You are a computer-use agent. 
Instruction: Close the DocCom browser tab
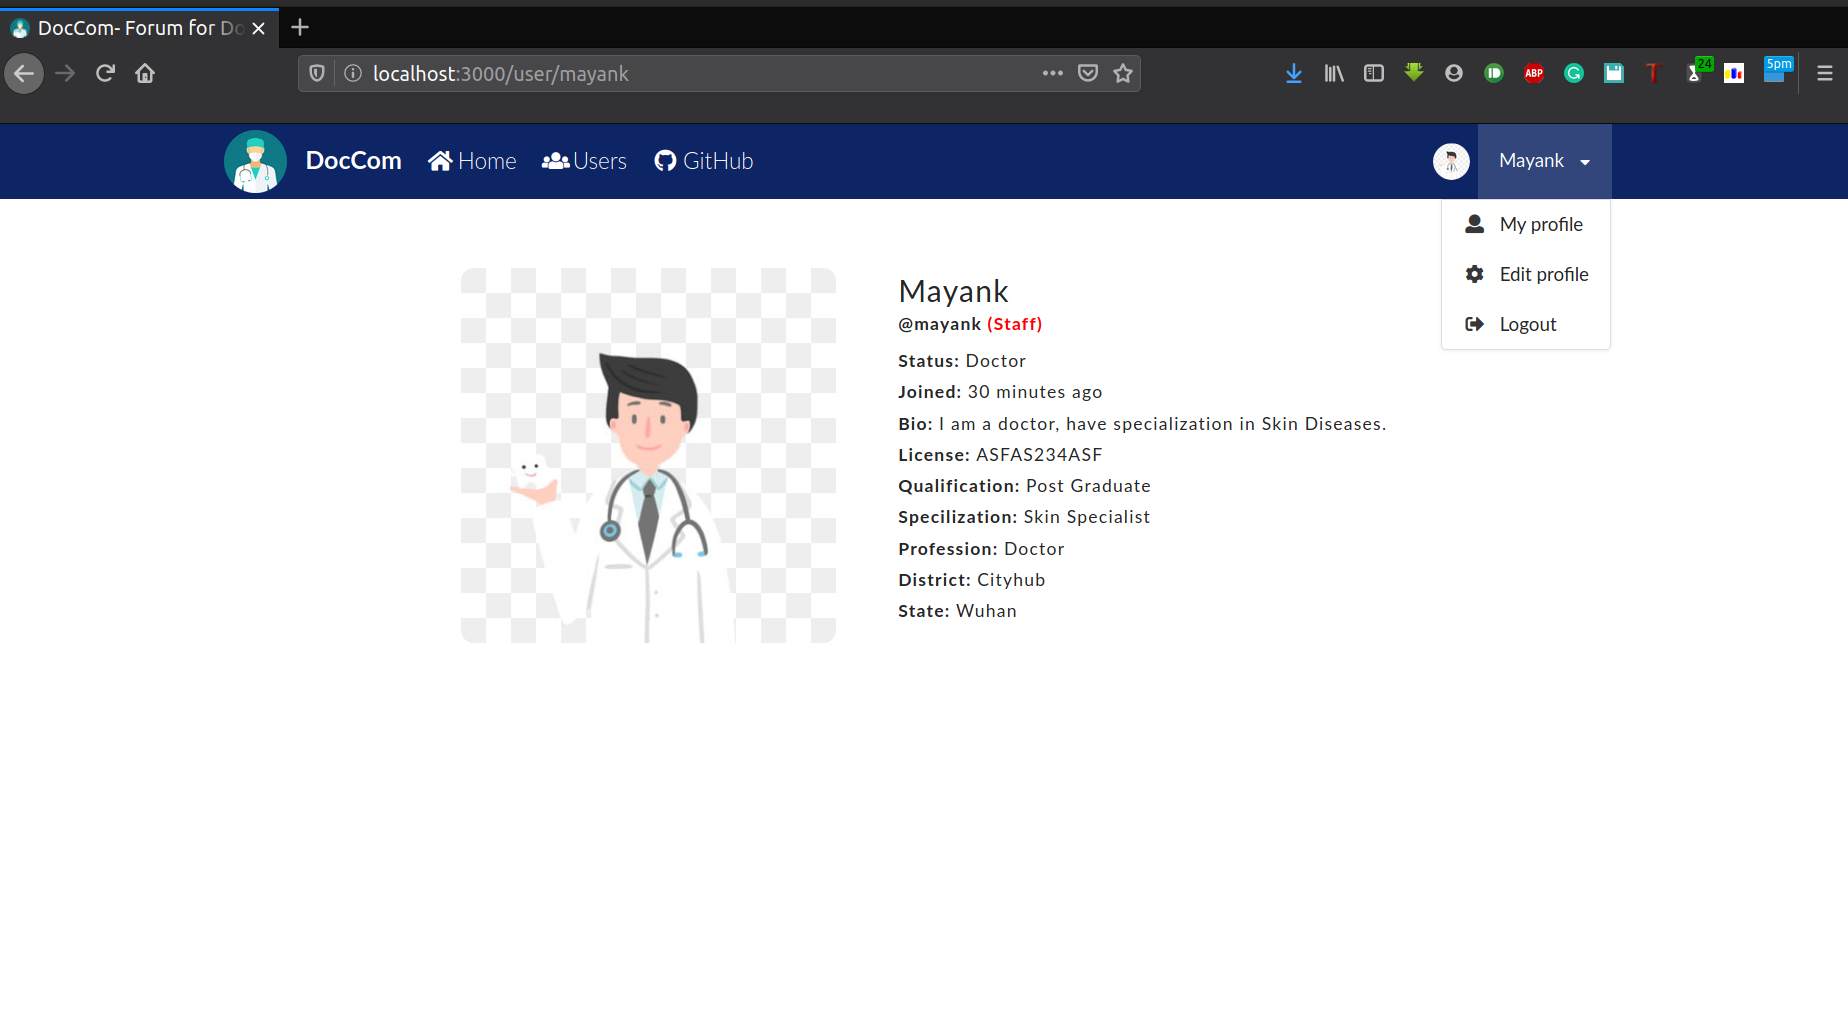(x=258, y=28)
